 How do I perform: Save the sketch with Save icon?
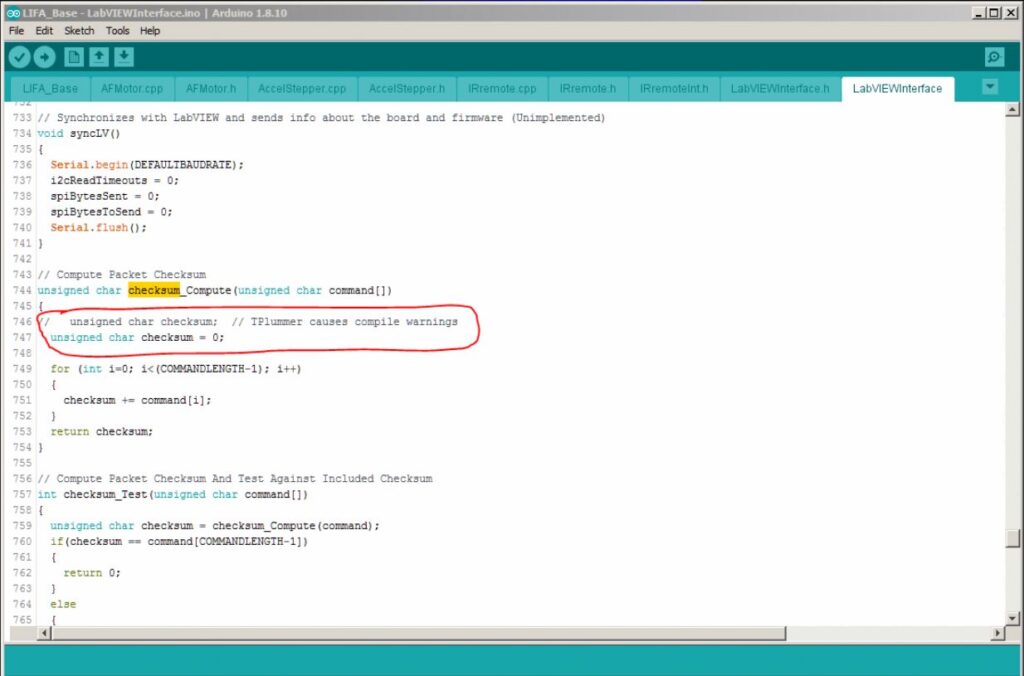(124, 57)
